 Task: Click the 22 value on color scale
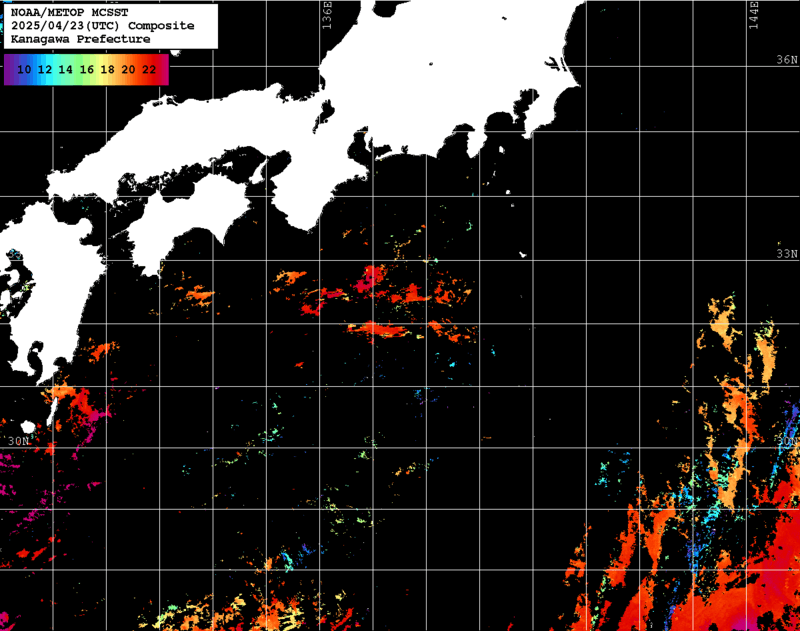point(149,70)
